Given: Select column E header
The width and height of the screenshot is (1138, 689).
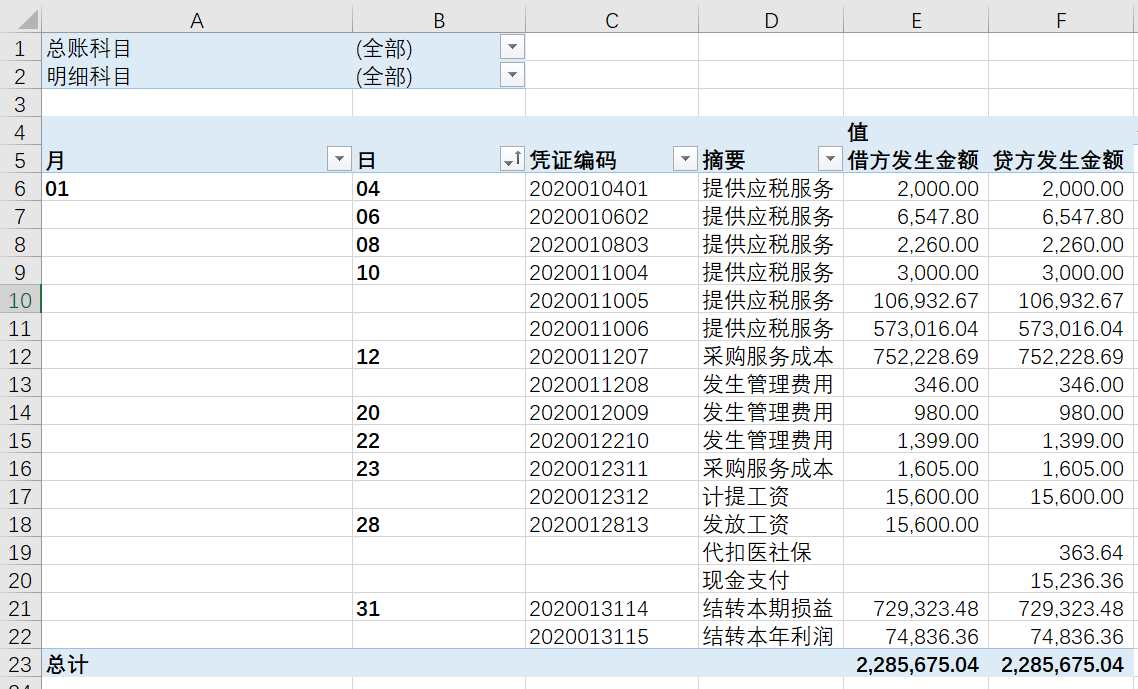Looking at the screenshot, I should pos(916,20).
